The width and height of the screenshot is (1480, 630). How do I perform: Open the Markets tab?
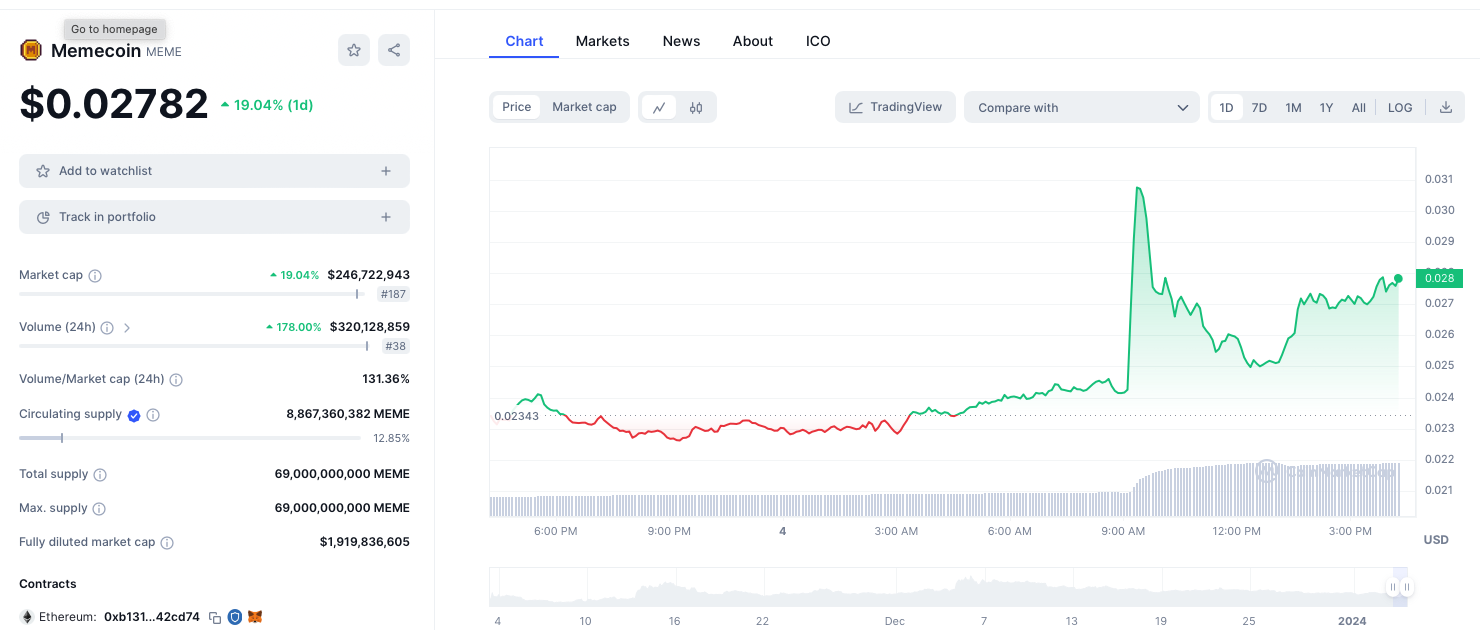coord(602,41)
